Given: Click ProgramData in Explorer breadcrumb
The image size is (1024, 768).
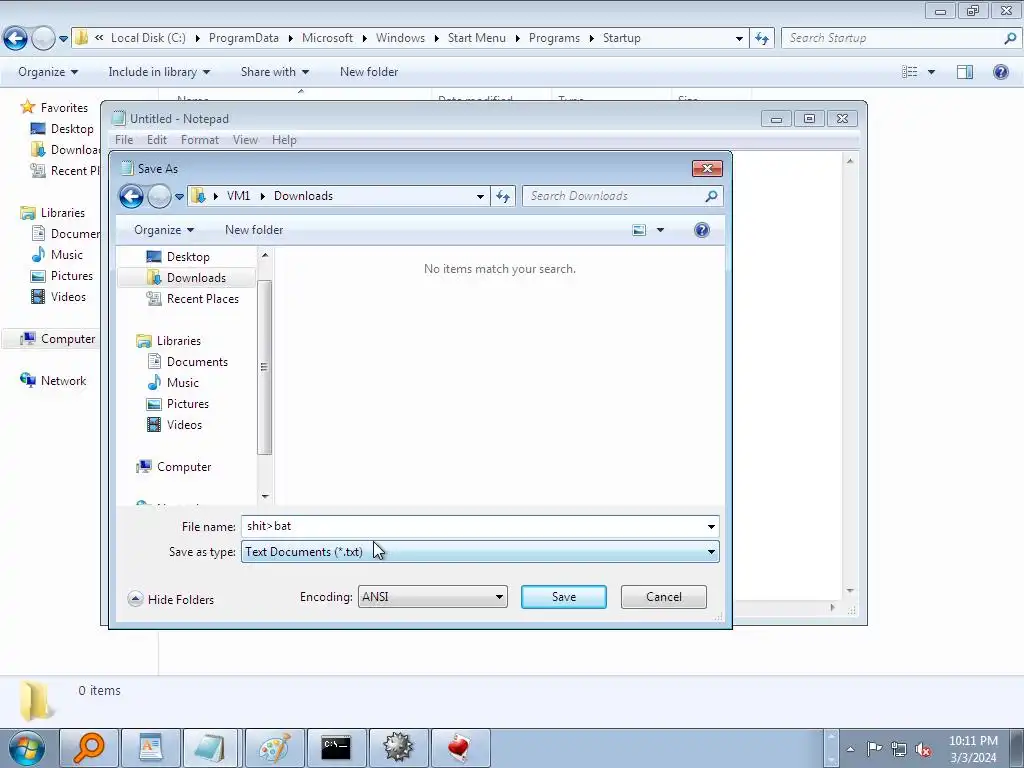Looking at the screenshot, I should coord(244,38).
